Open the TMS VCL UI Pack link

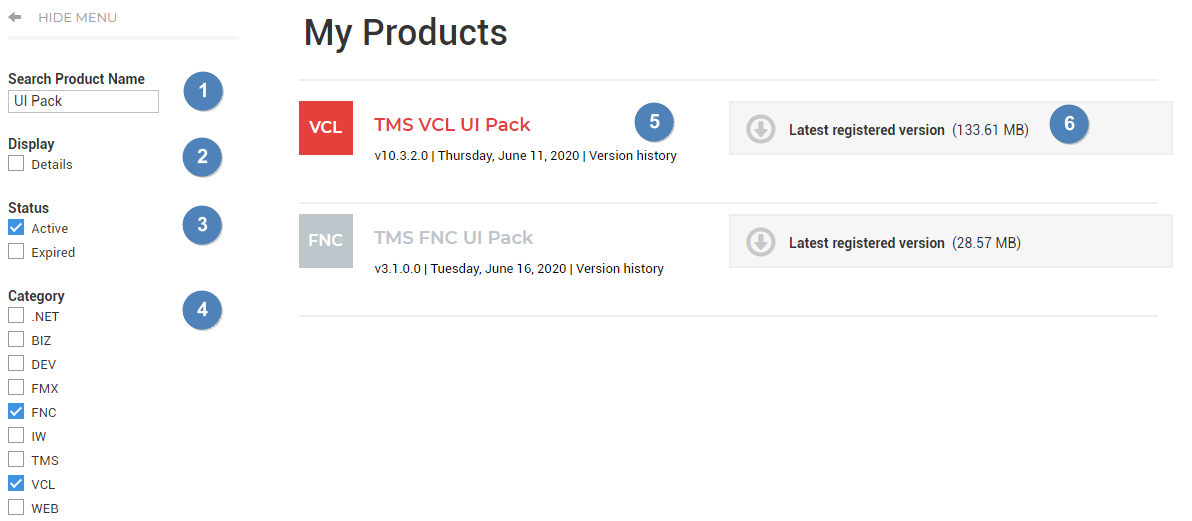452,124
